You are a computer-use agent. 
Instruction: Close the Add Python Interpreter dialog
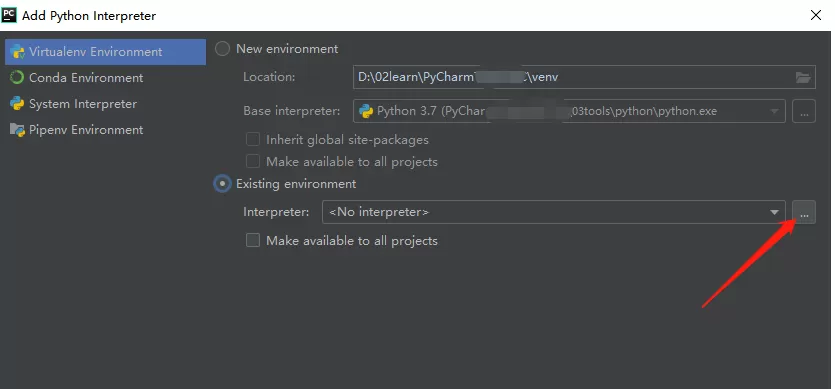coord(816,15)
